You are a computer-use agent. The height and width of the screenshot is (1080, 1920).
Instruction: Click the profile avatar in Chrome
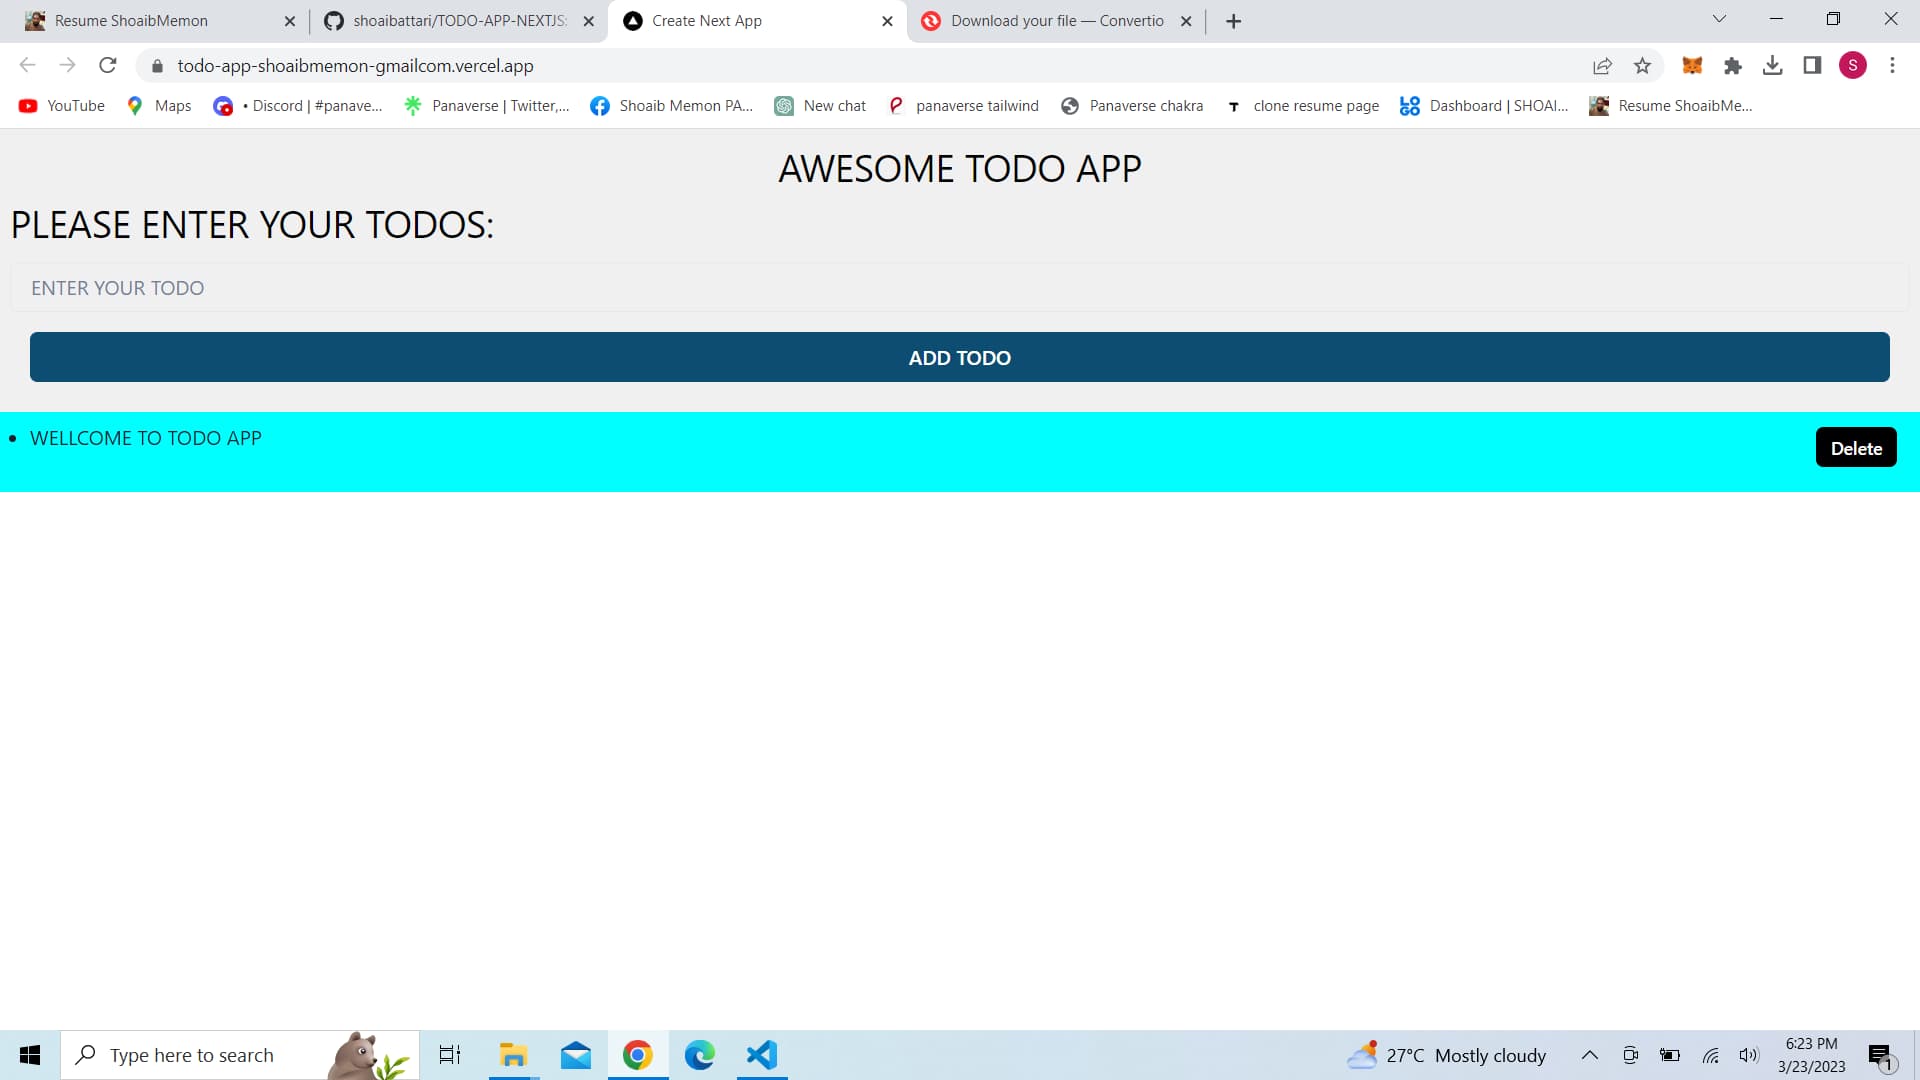pos(1854,65)
